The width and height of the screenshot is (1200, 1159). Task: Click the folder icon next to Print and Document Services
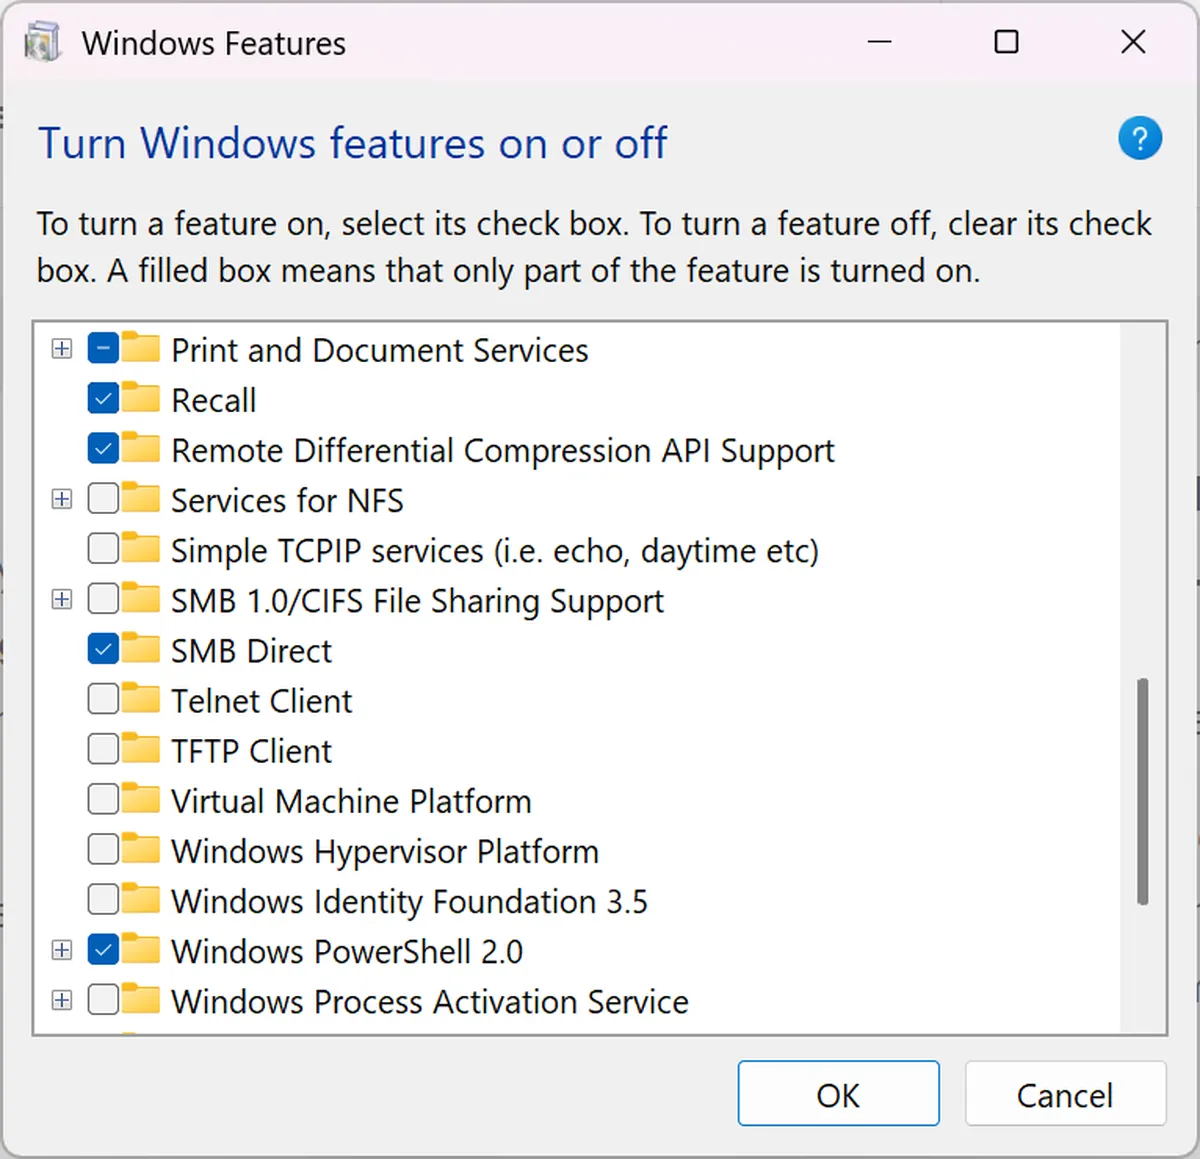click(x=140, y=348)
